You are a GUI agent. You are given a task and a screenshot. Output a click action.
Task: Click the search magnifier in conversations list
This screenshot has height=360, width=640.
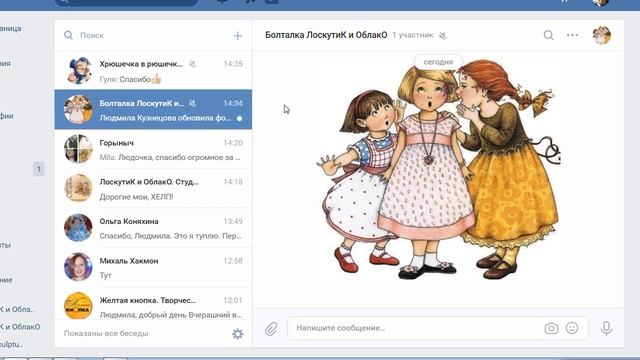[68, 36]
